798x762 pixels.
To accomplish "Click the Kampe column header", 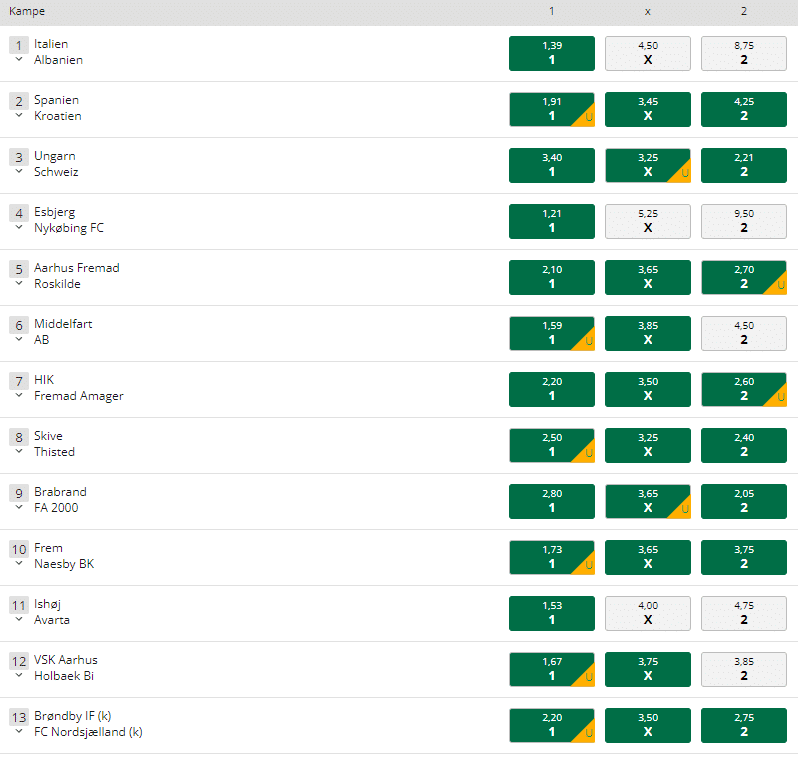I will click(27, 11).
